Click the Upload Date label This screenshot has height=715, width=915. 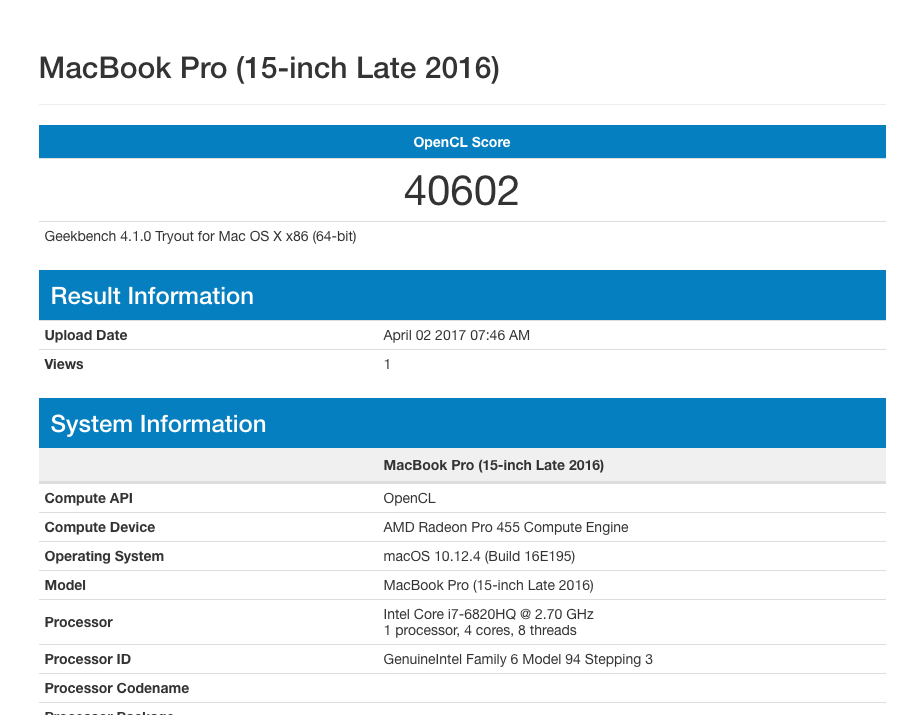(x=86, y=335)
